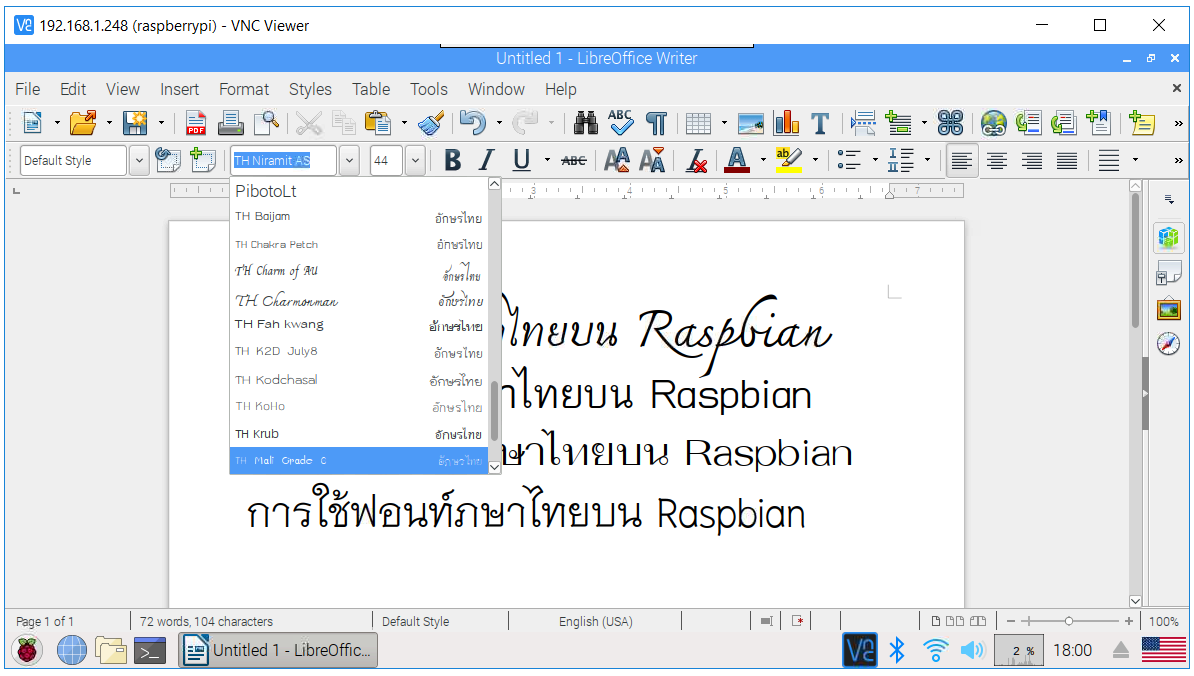The height and width of the screenshot is (676, 1194).
Task: Apply the highlighting color
Action: click(x=789, y=160)
